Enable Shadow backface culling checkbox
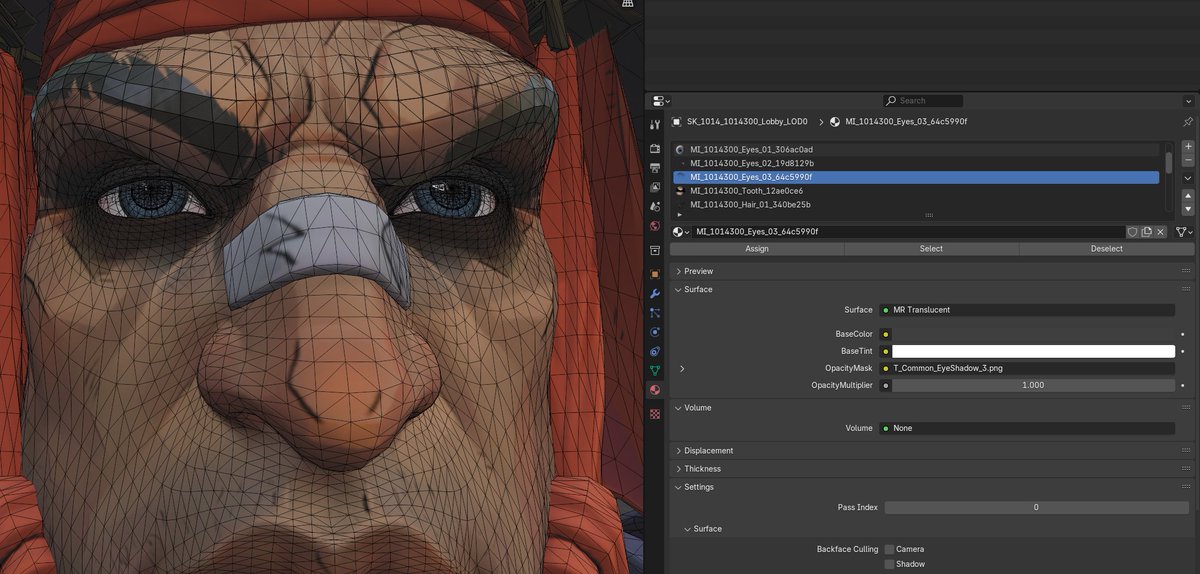This screenshot has width=1200, height=574. (x=889, y=564)
